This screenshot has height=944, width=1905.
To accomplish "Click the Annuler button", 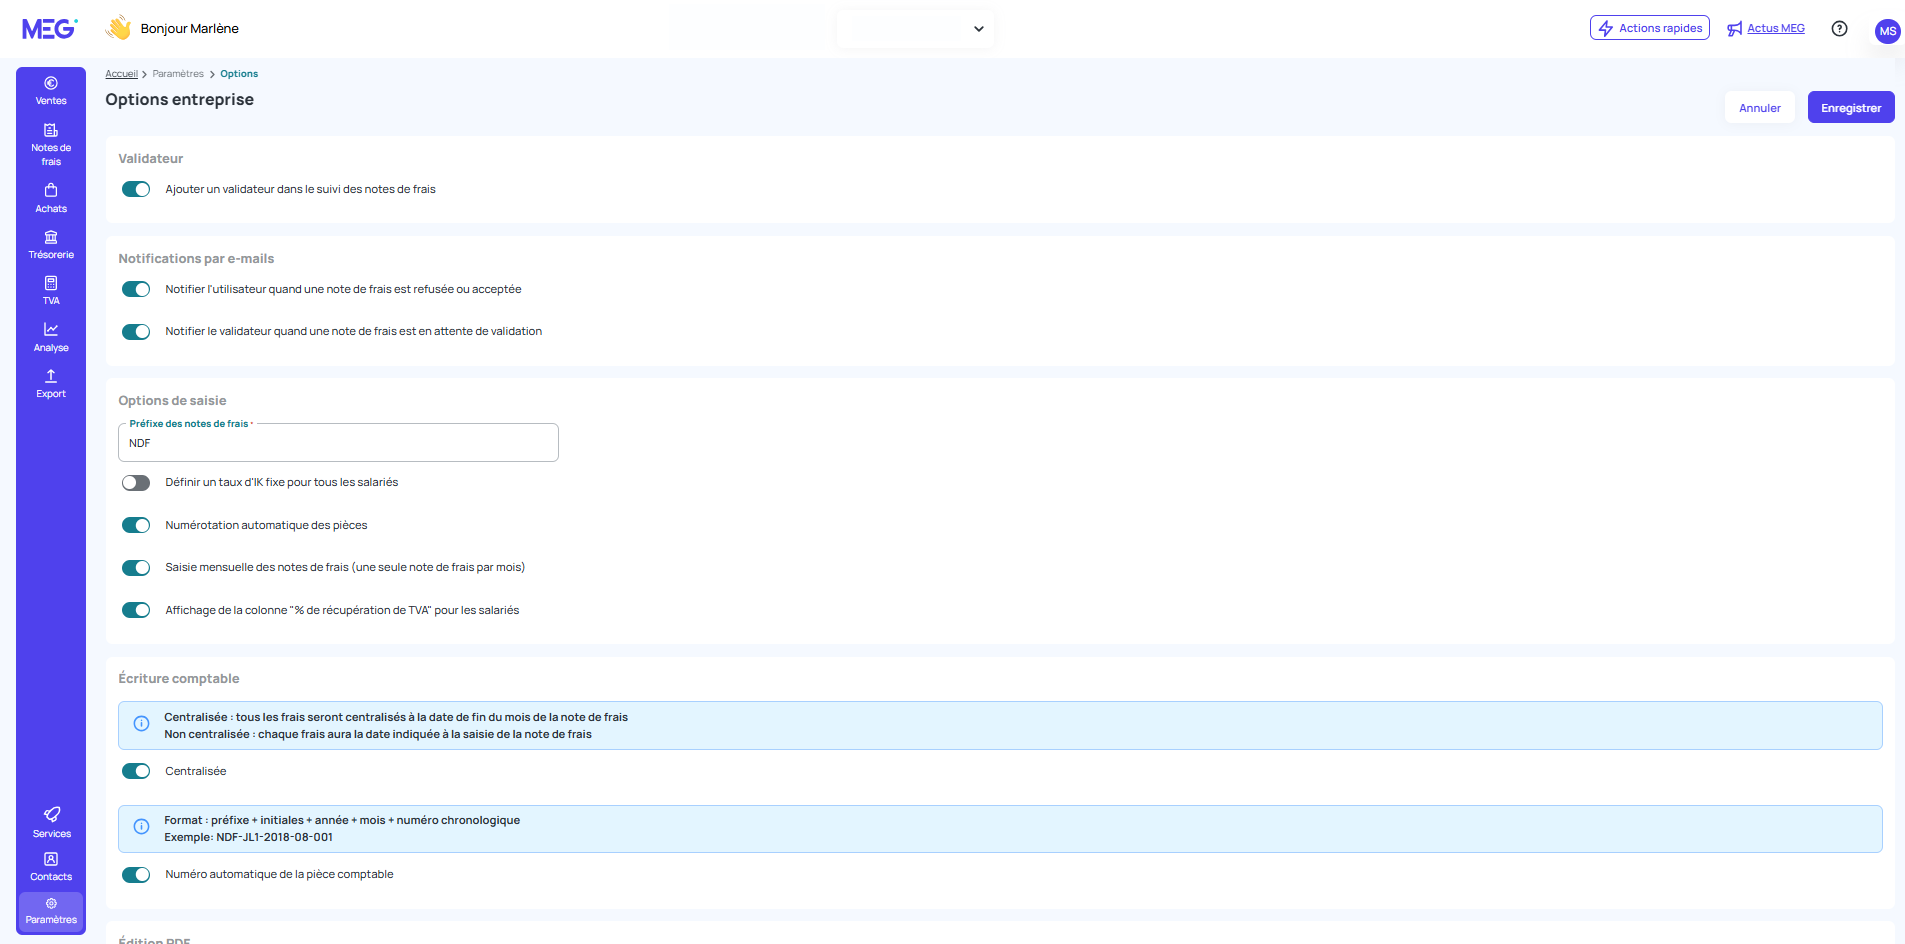I will 1760,108.
